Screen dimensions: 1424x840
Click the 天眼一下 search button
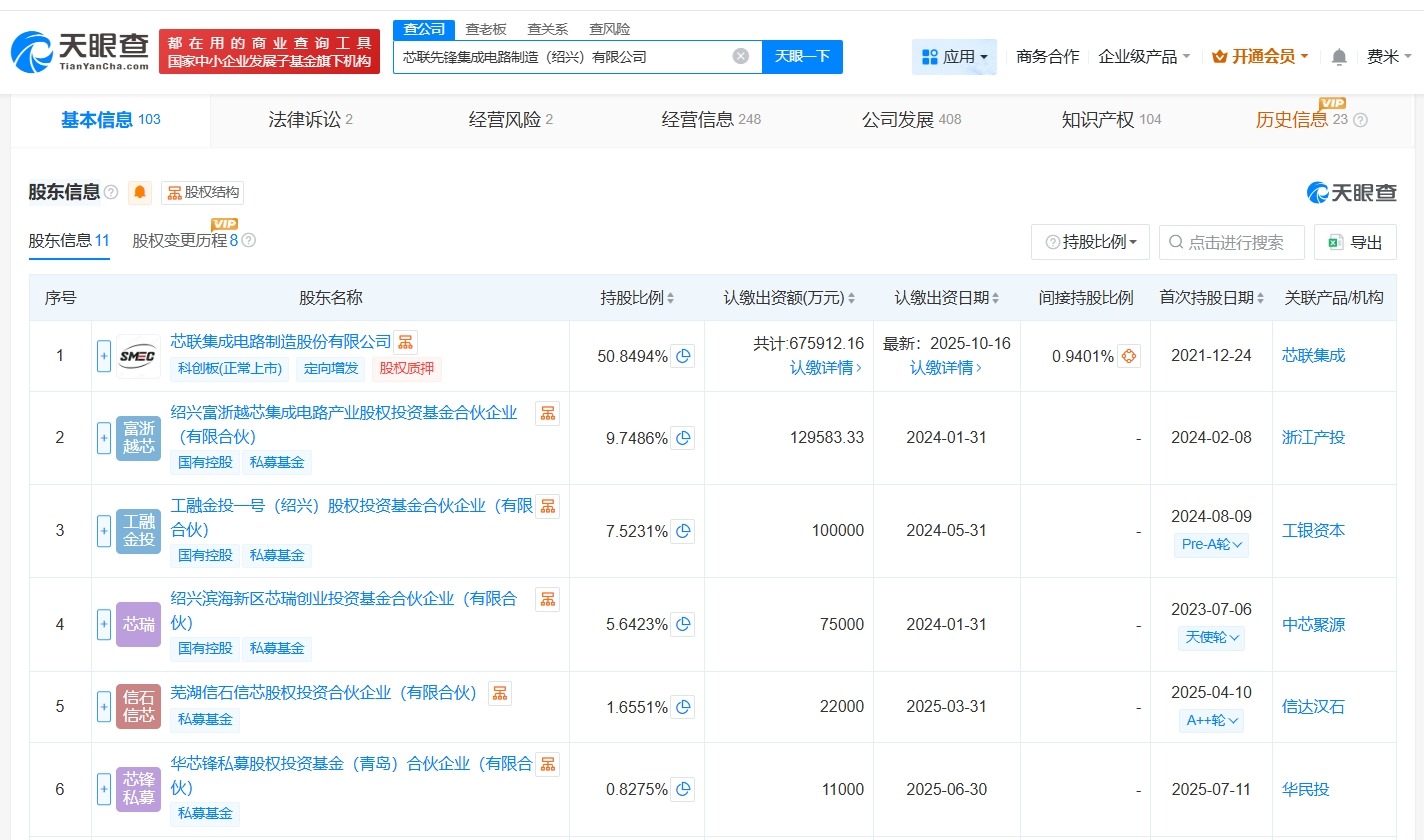pos(803,56)
